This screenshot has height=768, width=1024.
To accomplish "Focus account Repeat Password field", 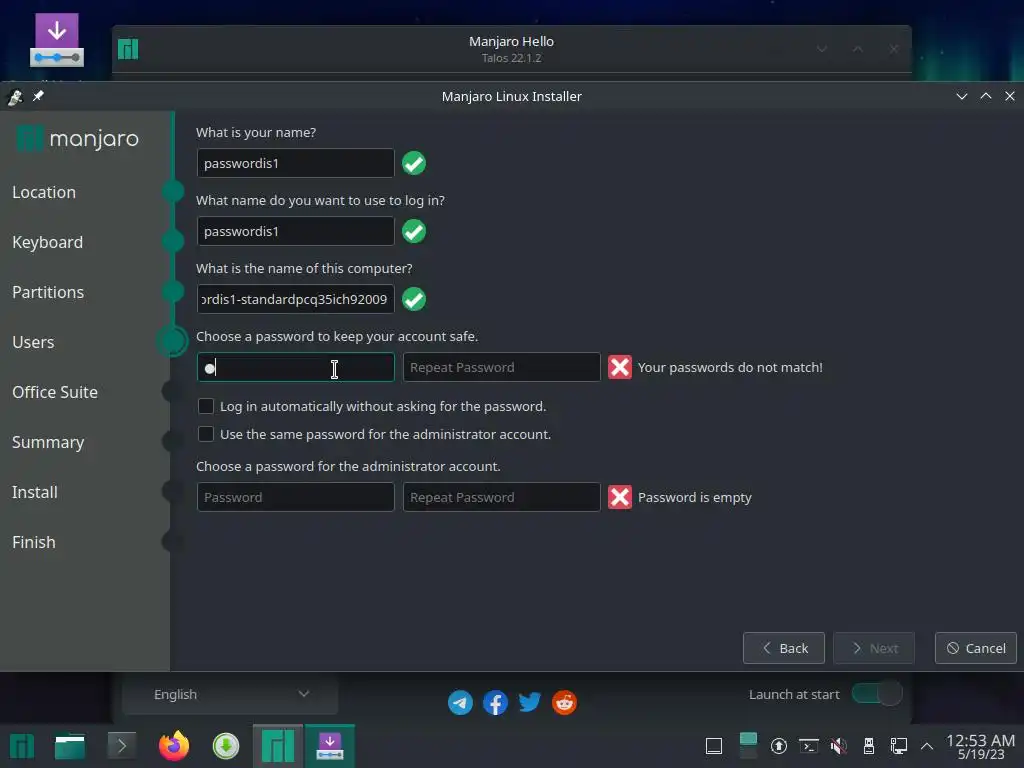I will 502,367.
